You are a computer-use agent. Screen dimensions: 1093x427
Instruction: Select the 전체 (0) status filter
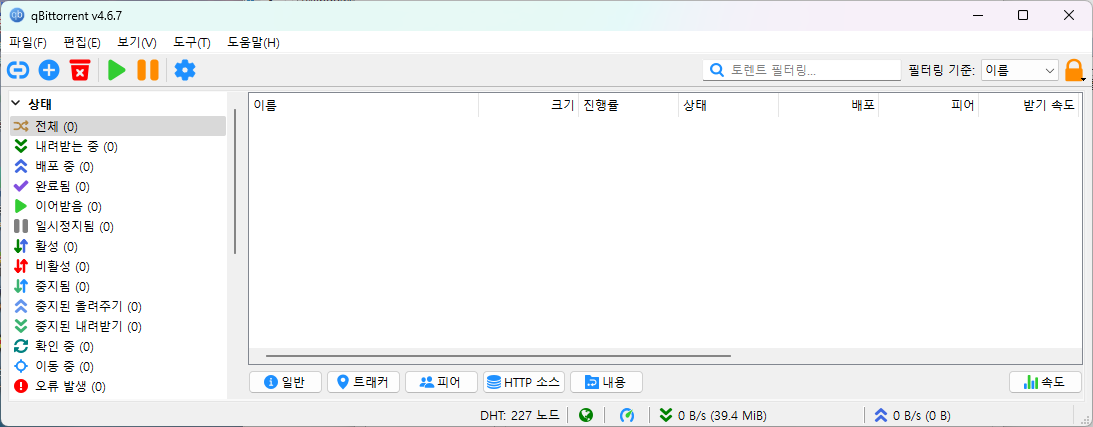(x=117, y=126)
